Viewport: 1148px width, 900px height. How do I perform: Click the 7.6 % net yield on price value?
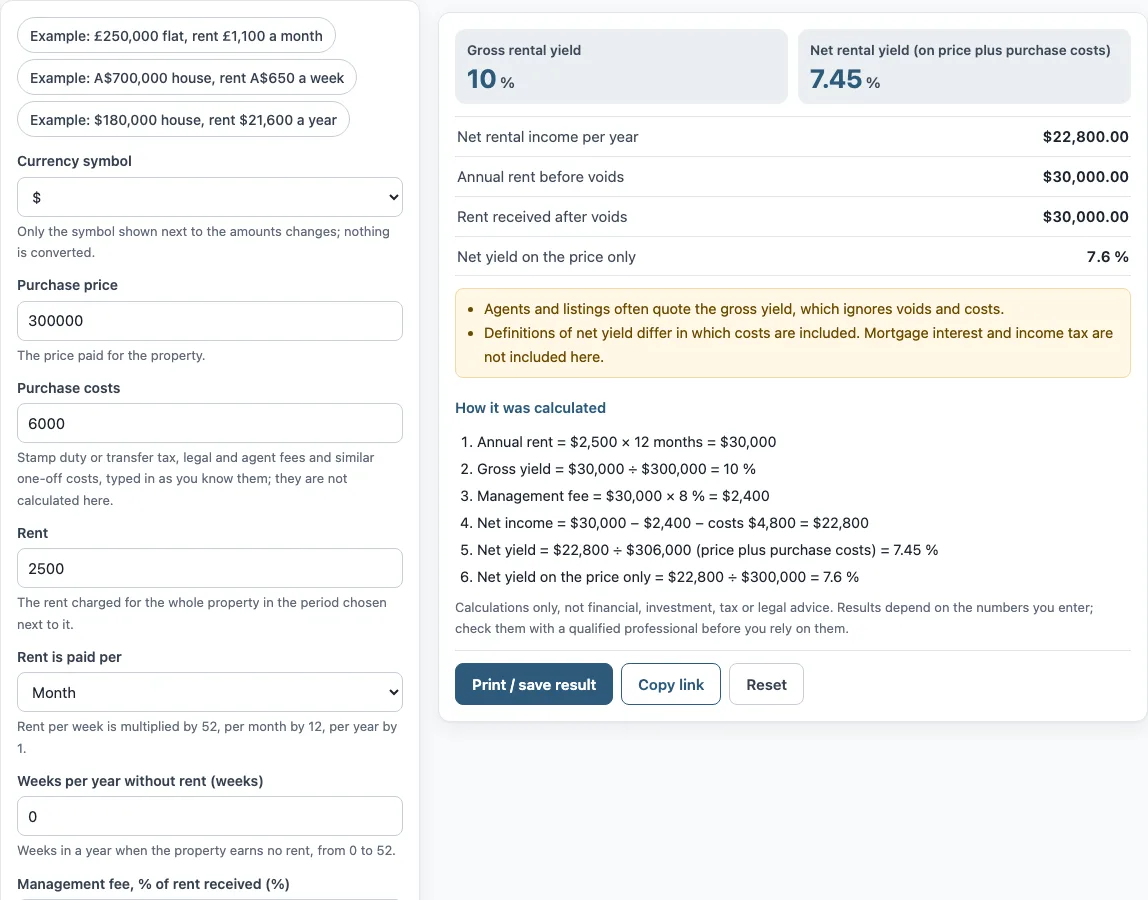pos(1107,257)
